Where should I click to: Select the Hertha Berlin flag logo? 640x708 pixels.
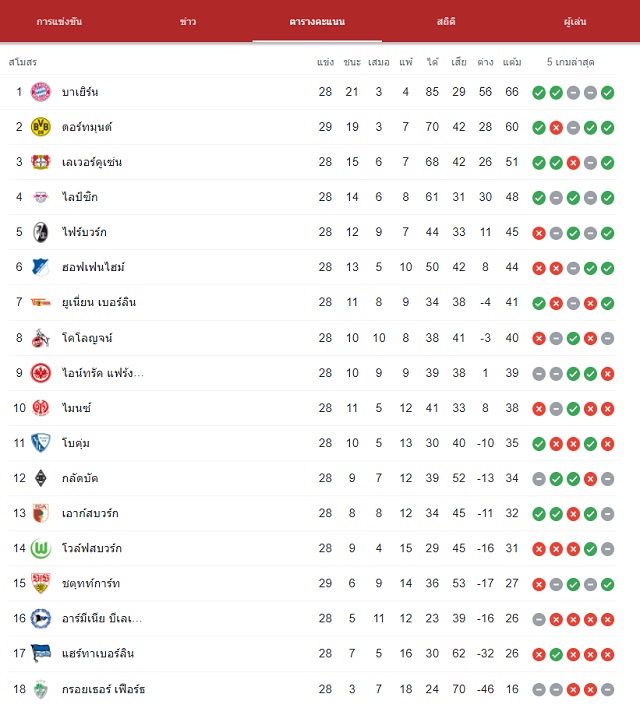coord(41,653)
